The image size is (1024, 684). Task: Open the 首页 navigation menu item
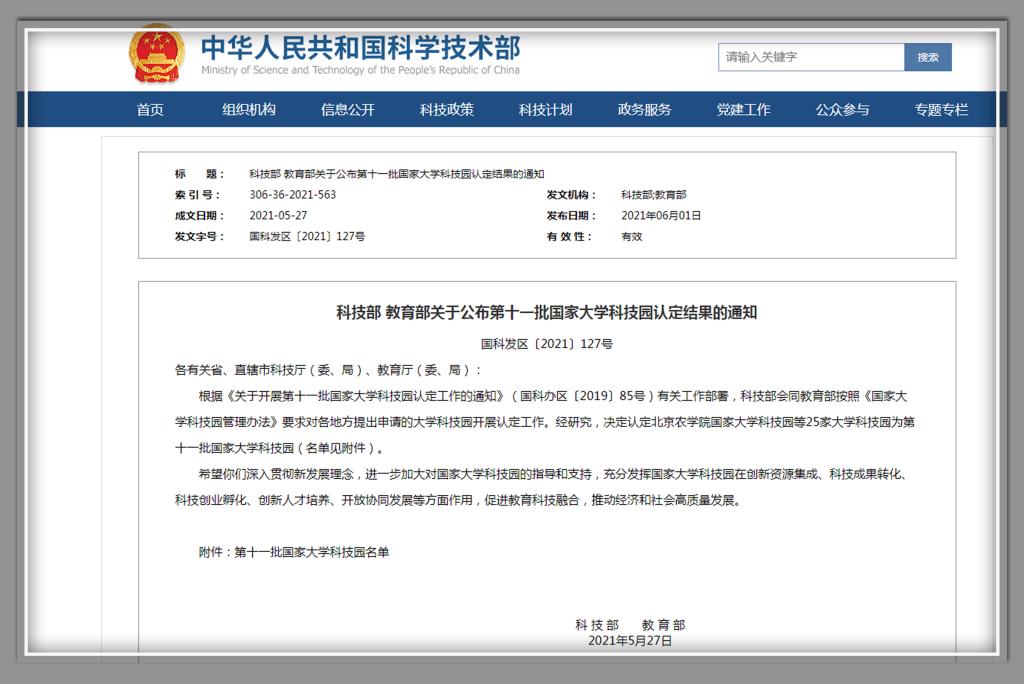pos(150,110)
